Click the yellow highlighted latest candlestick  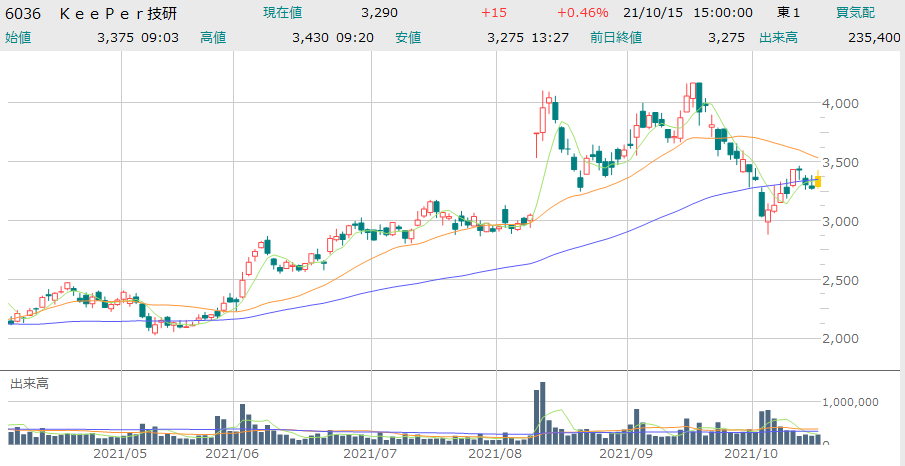coord(818,181)
